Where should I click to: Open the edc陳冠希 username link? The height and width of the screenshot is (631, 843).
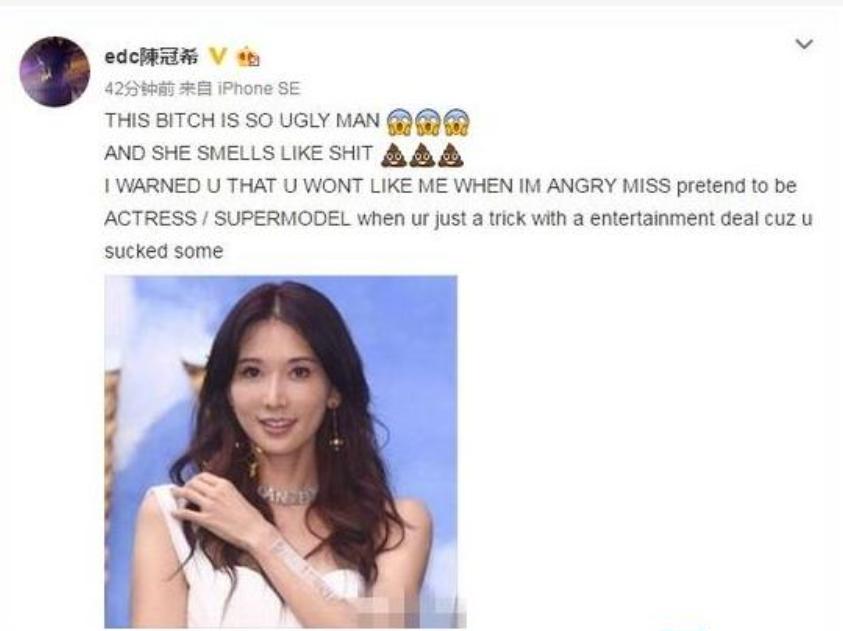(x=151, y=56)
